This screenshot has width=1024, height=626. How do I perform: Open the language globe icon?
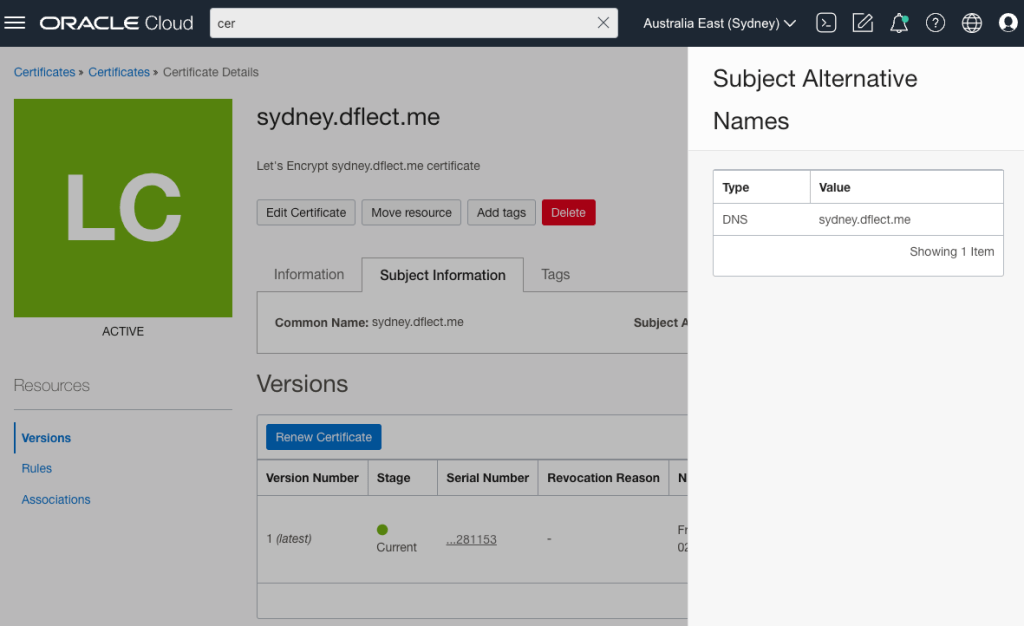[971, 23]
